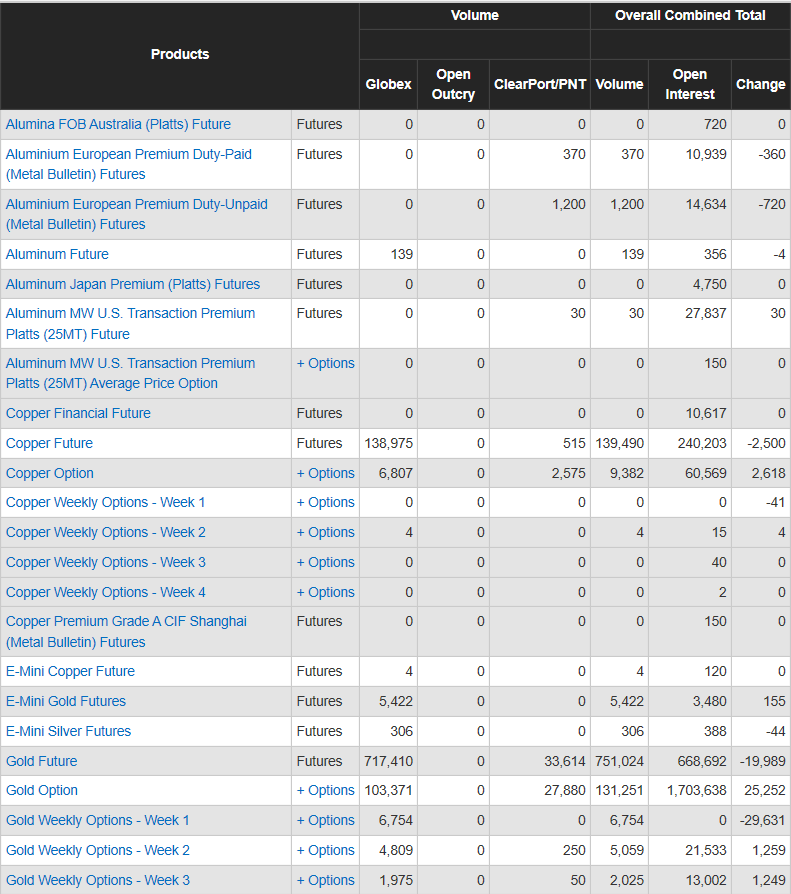
Task: Expand + Options for Gold Option row
Action: pos(326,790)
